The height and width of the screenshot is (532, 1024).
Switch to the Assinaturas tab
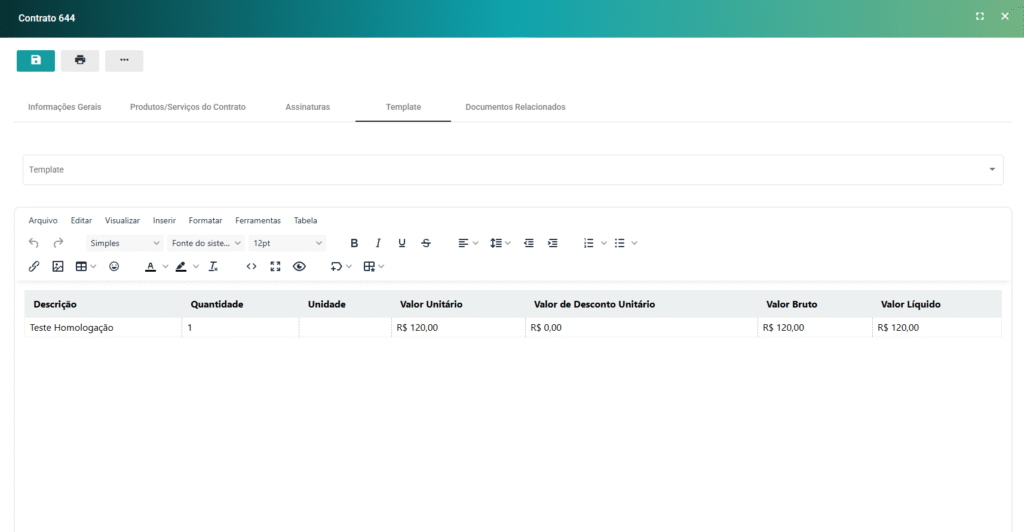tap(307, 107)
